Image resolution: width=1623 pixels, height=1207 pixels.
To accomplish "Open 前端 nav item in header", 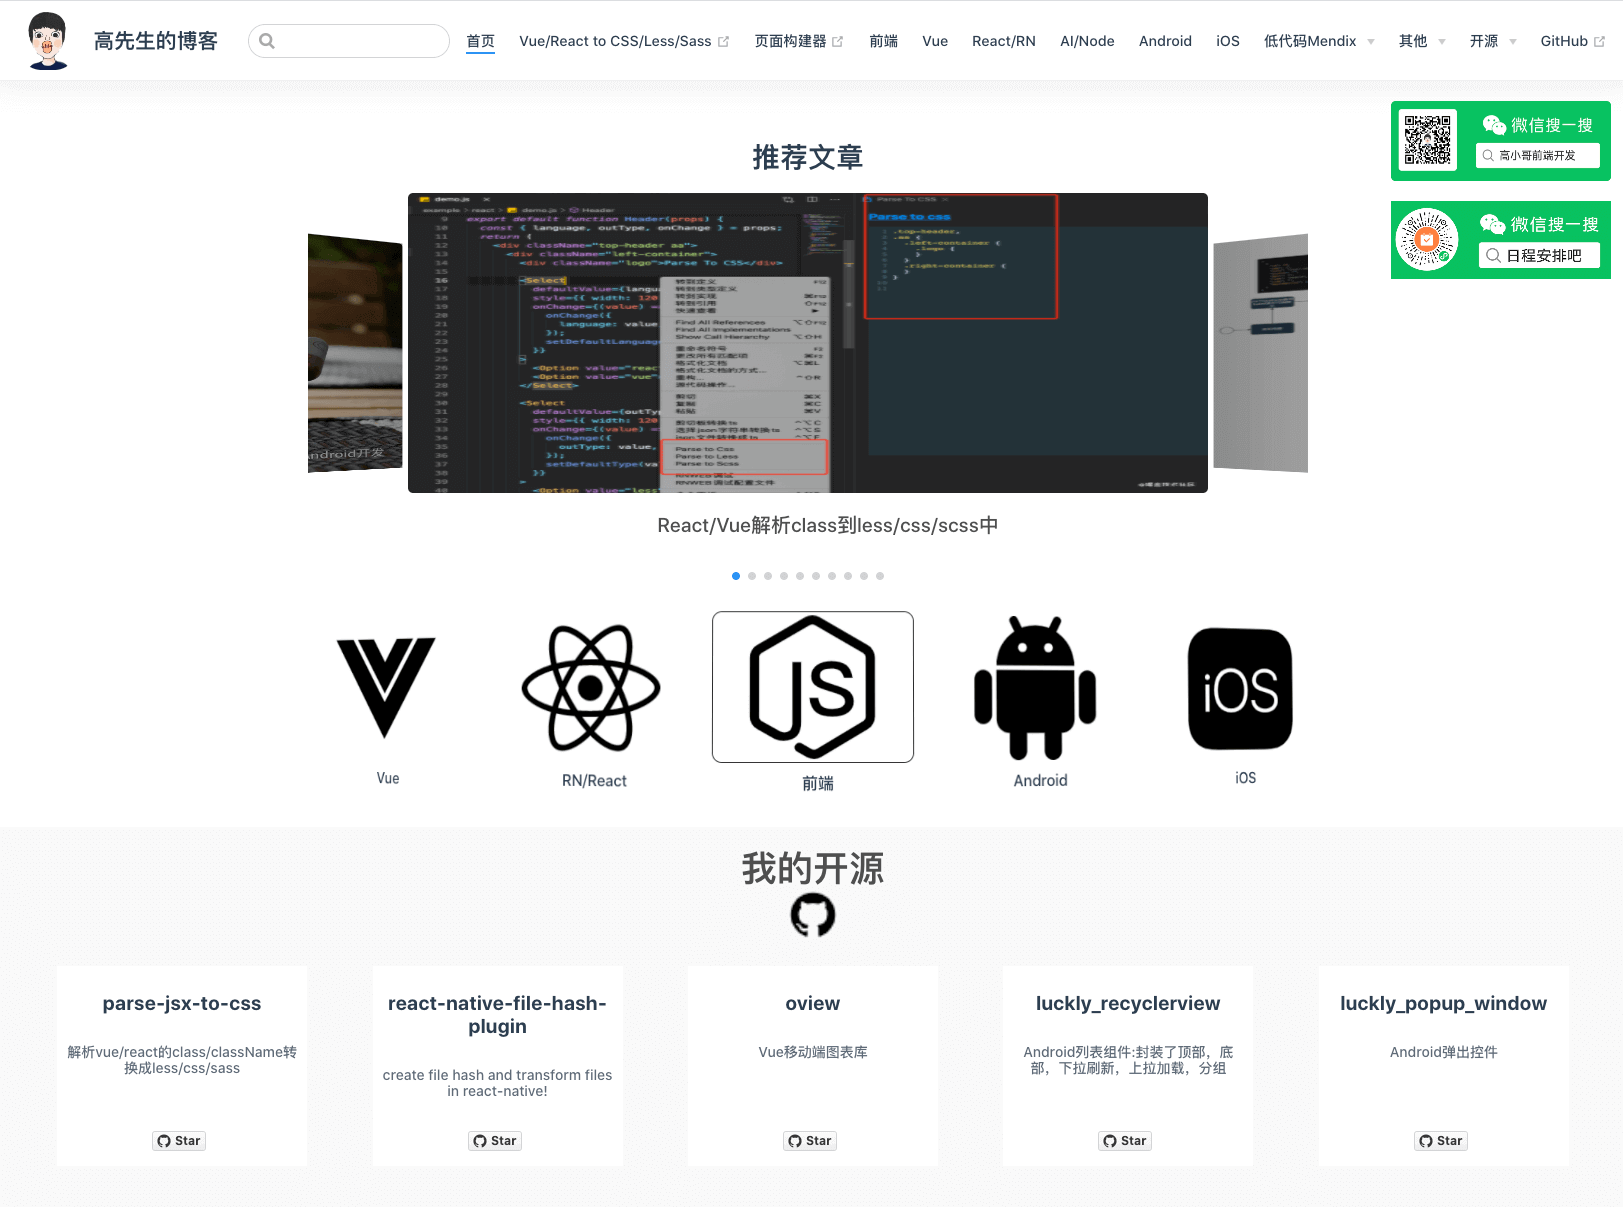I will 883,41.
